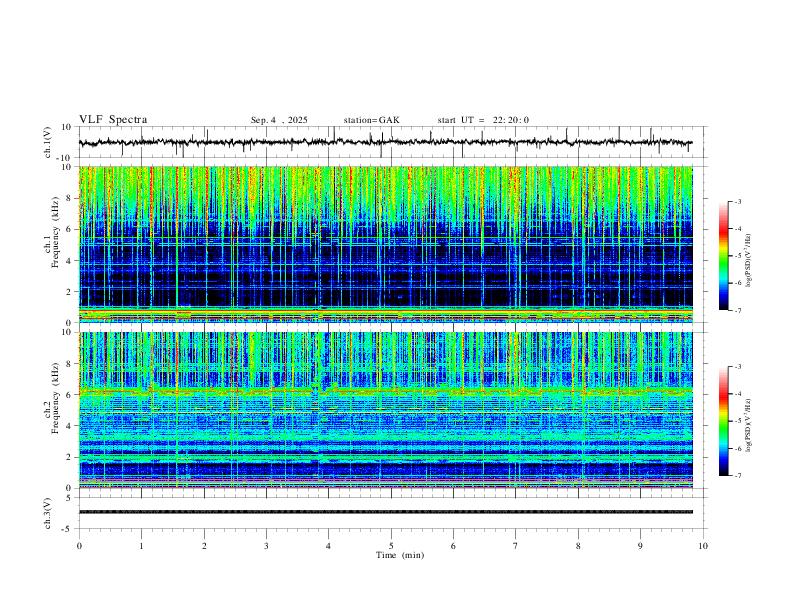Click the ch.1 voltage waveform trace
Image resolution: width=792 pixels, height=612 pixels.
pos(385,142)
